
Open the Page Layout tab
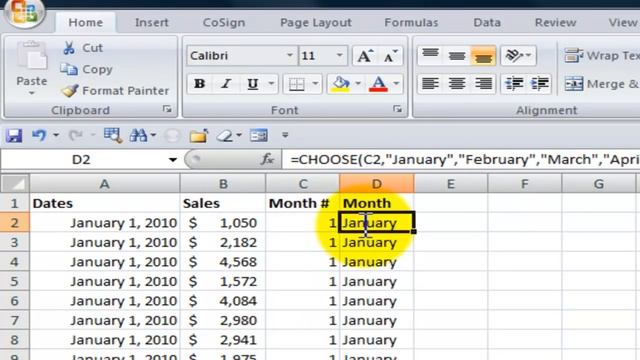coord(316,22)
